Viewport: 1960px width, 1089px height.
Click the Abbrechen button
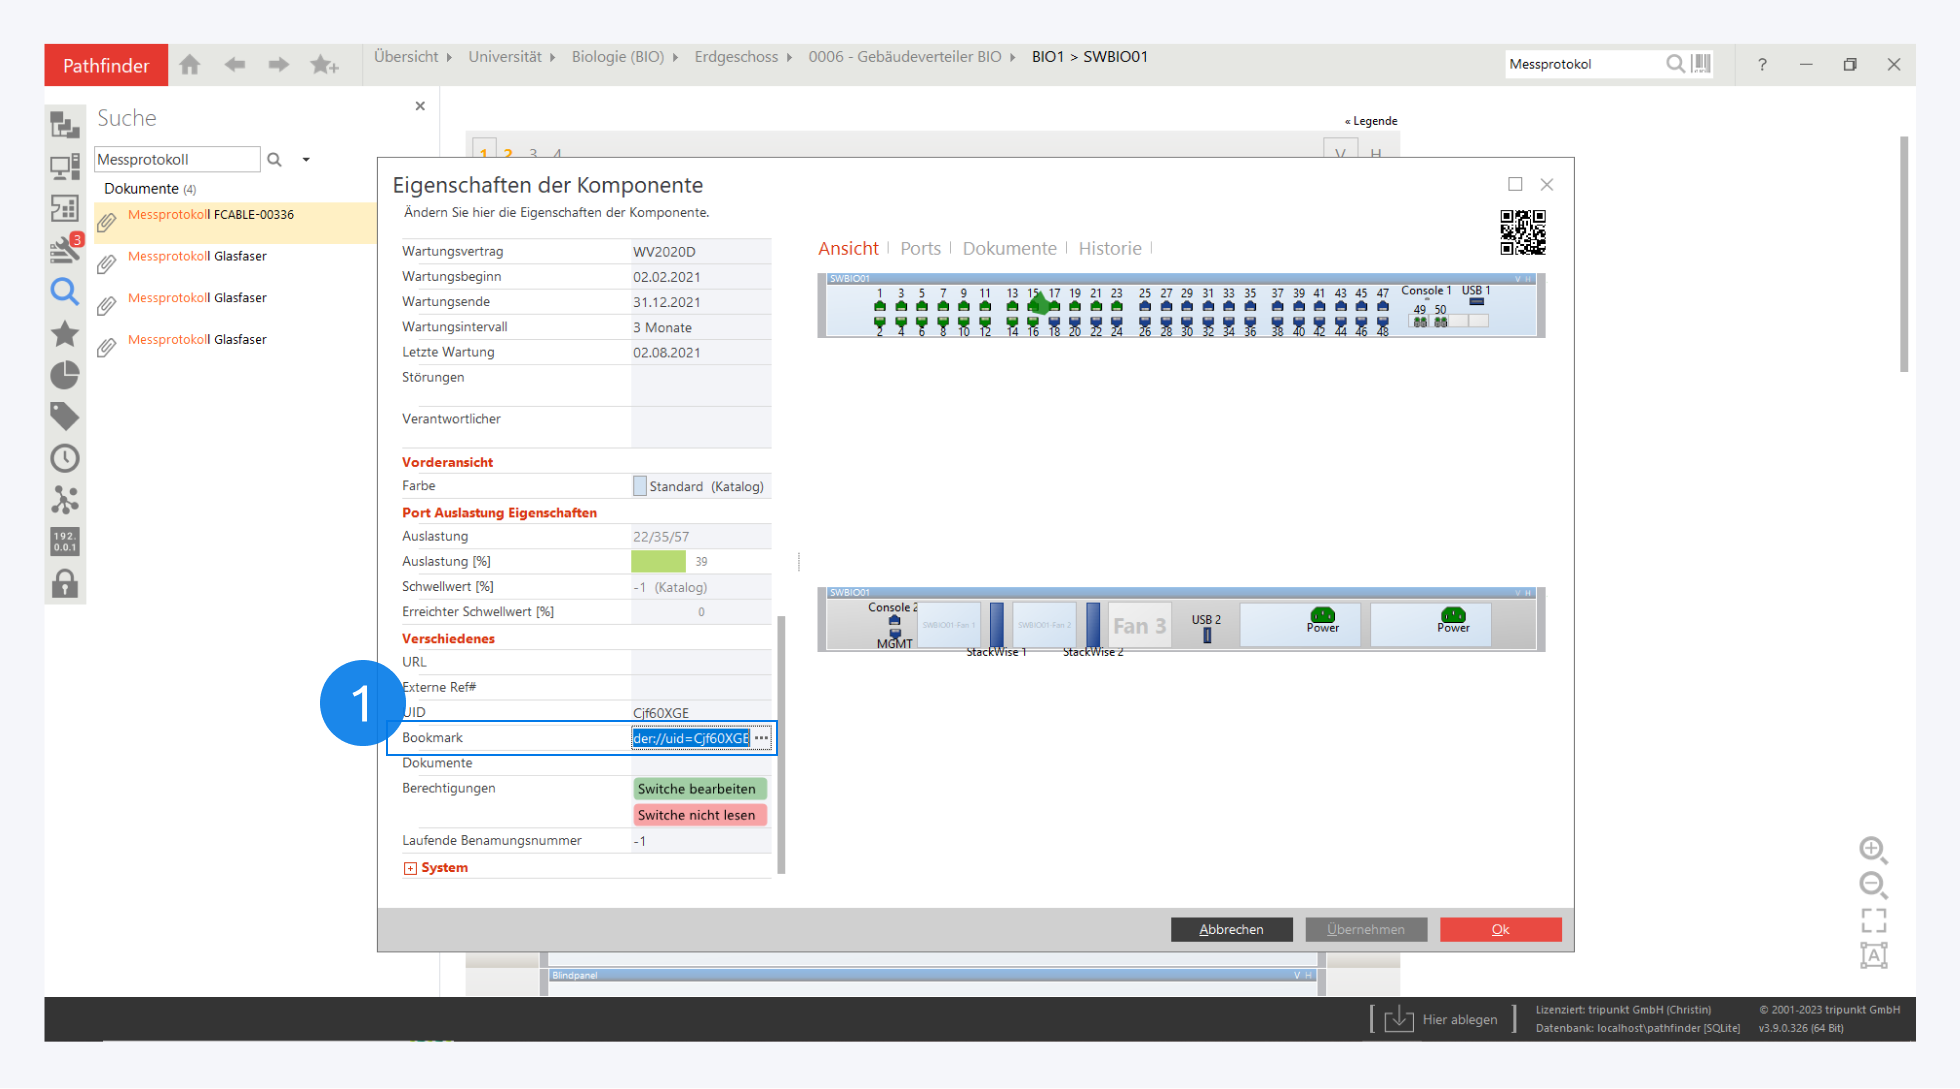[1231, 929]
